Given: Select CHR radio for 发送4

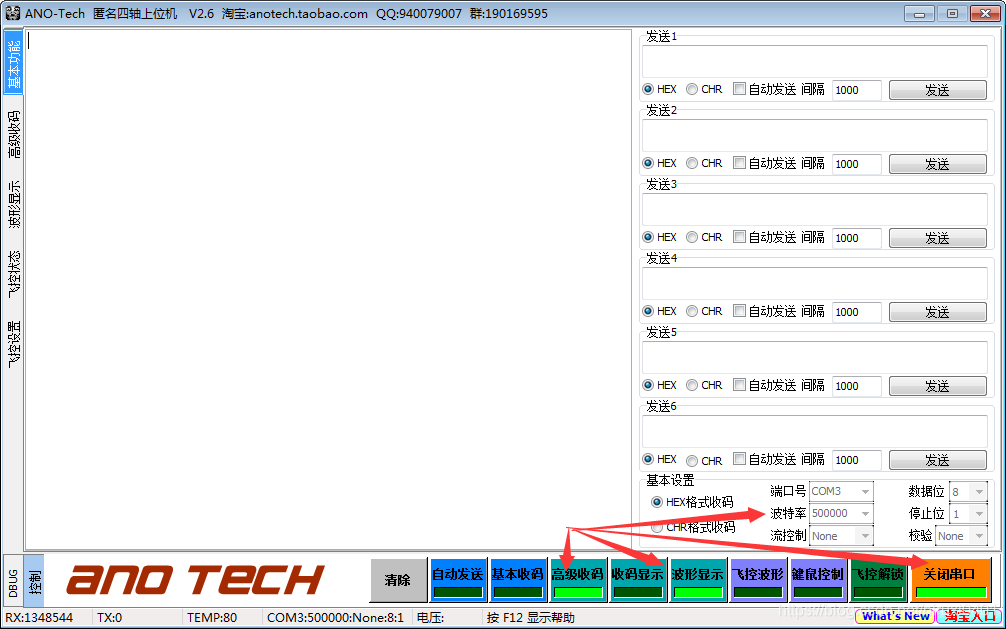Looking at the screenshot, I should [692, 311].
